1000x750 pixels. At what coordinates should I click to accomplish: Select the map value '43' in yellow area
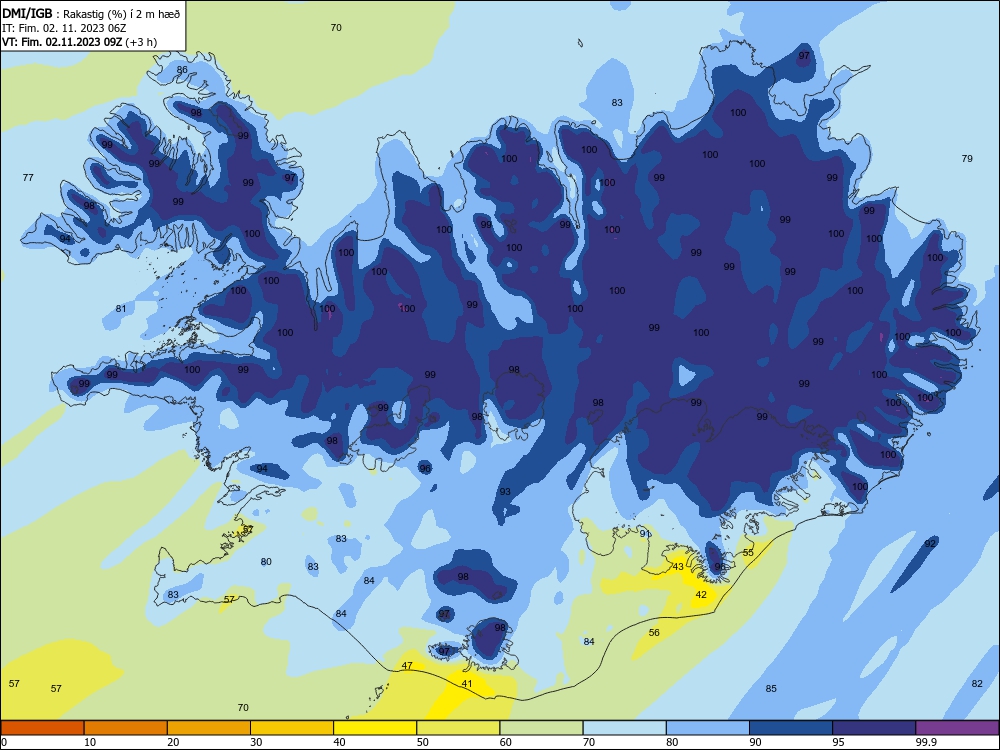(x=678, y=566)
